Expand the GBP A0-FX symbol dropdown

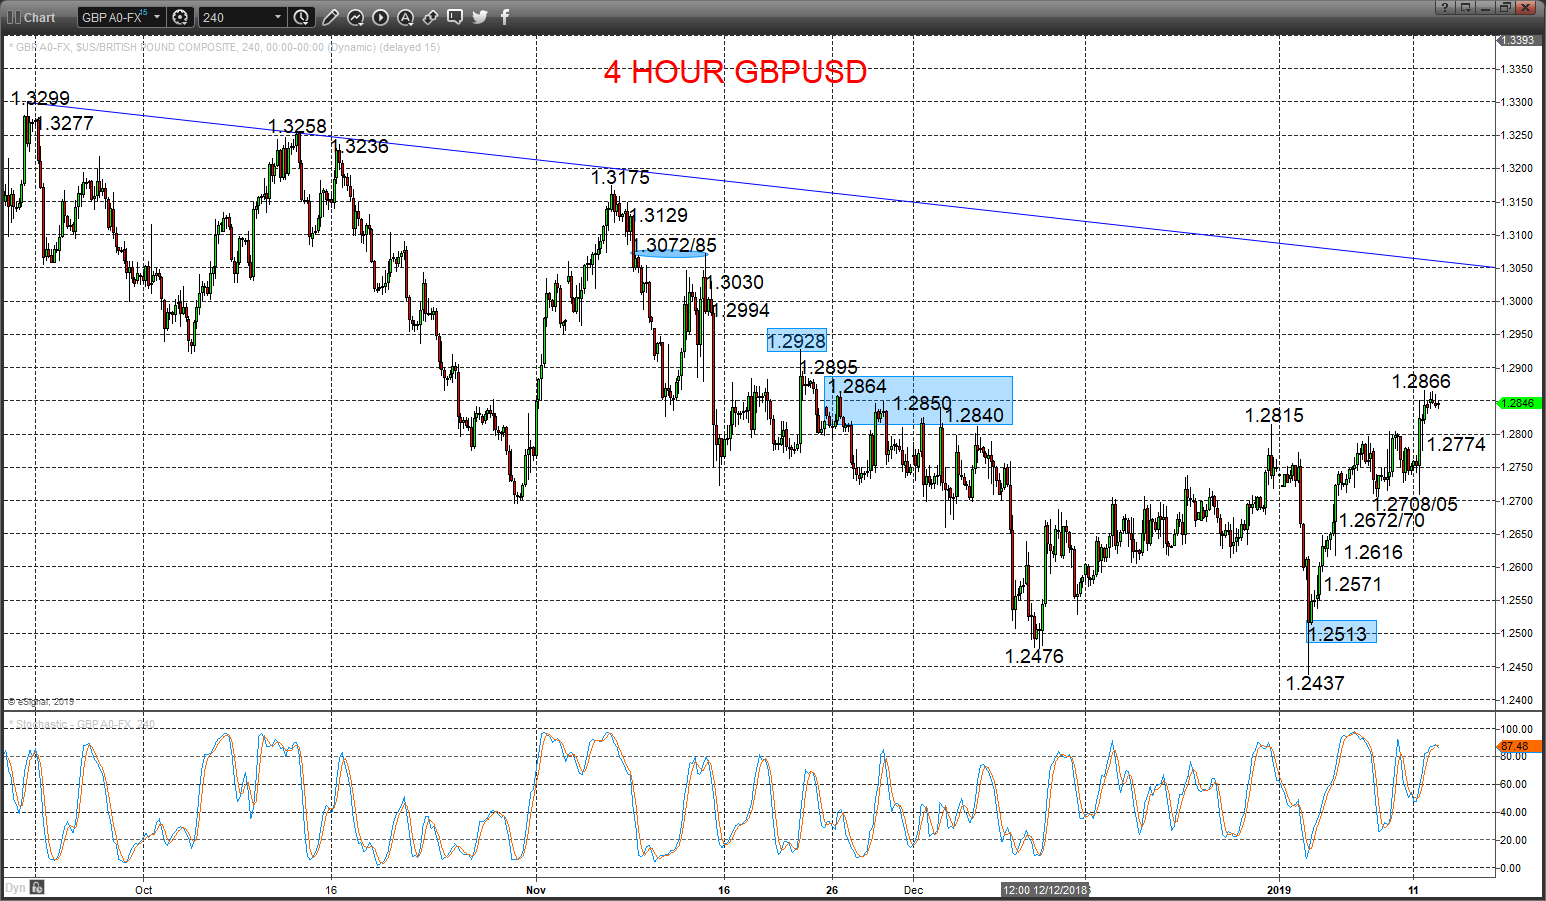click(157, 17)
